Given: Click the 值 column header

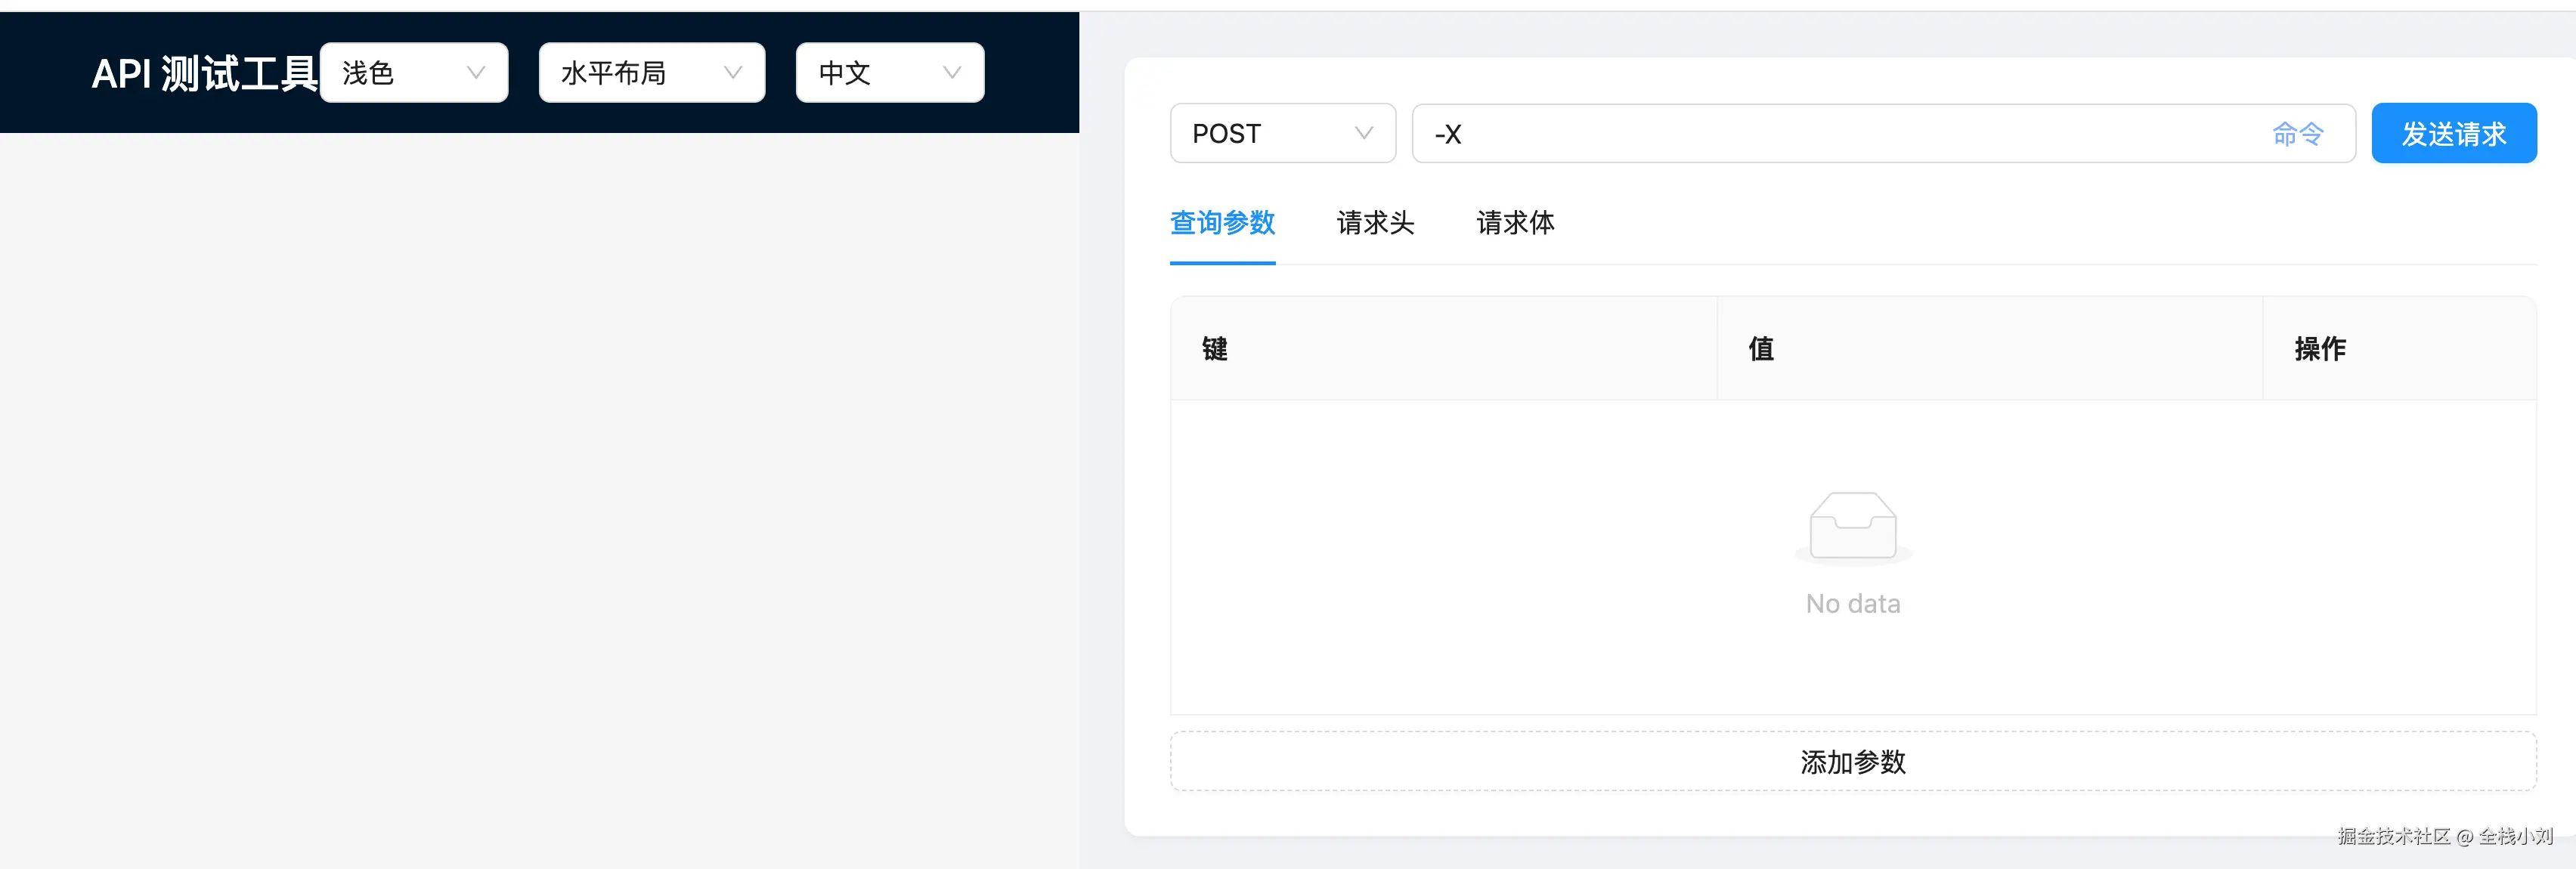Looking at the screenshot, I should (1761, 349).
